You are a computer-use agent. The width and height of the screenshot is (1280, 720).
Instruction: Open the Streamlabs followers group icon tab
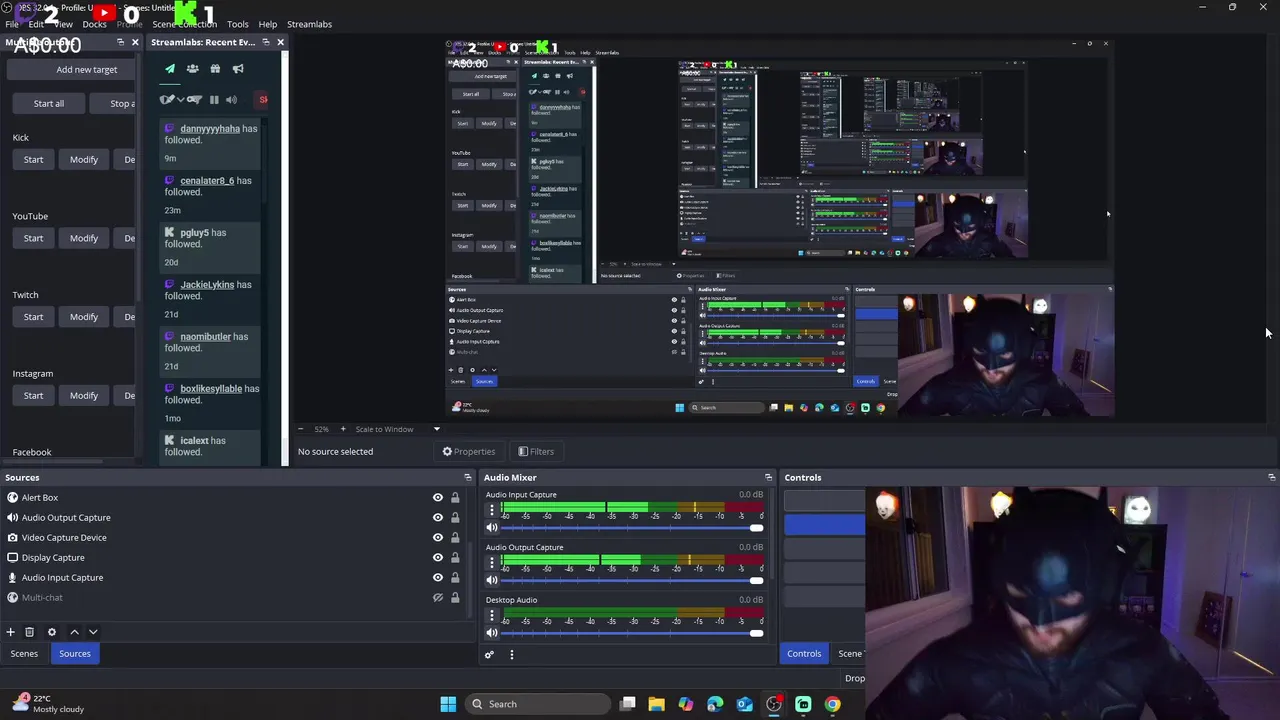point(192,69)
